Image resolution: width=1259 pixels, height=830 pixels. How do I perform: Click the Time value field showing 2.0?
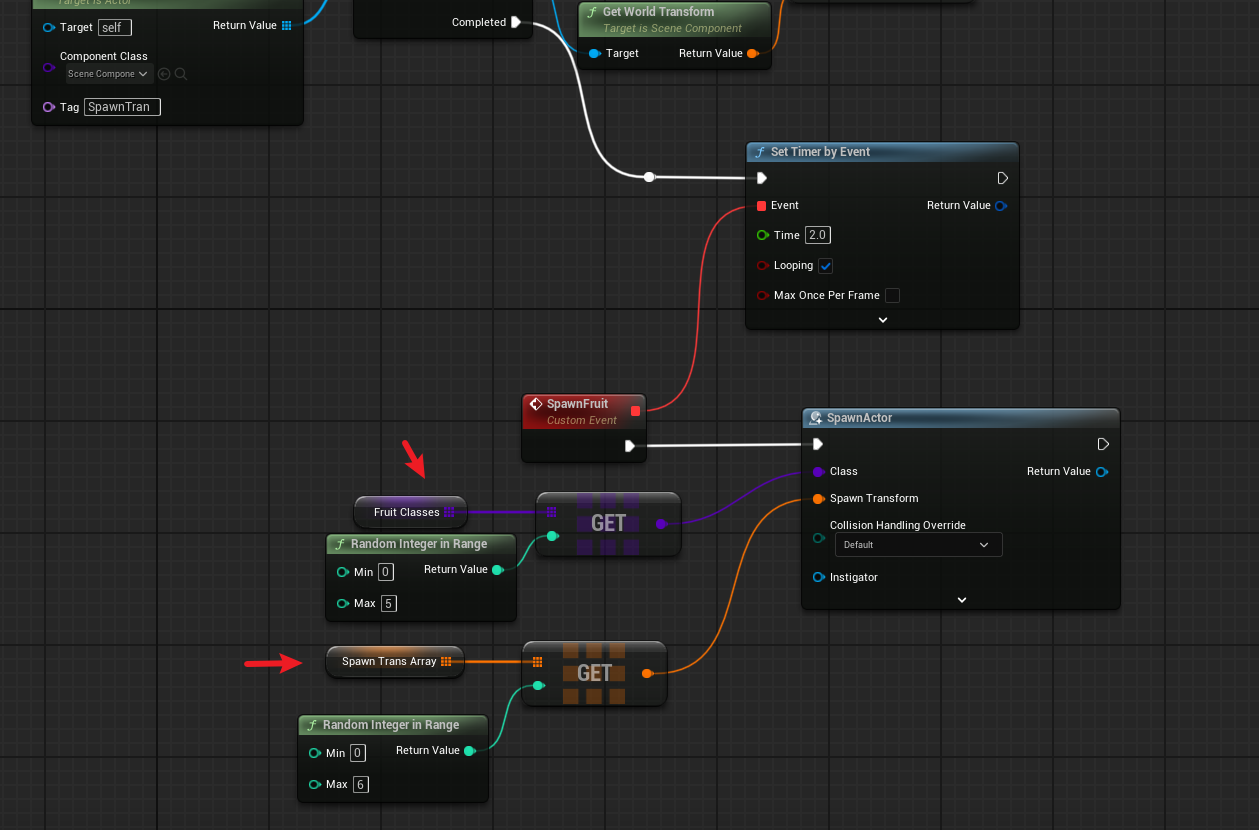(x=818, y=235)
